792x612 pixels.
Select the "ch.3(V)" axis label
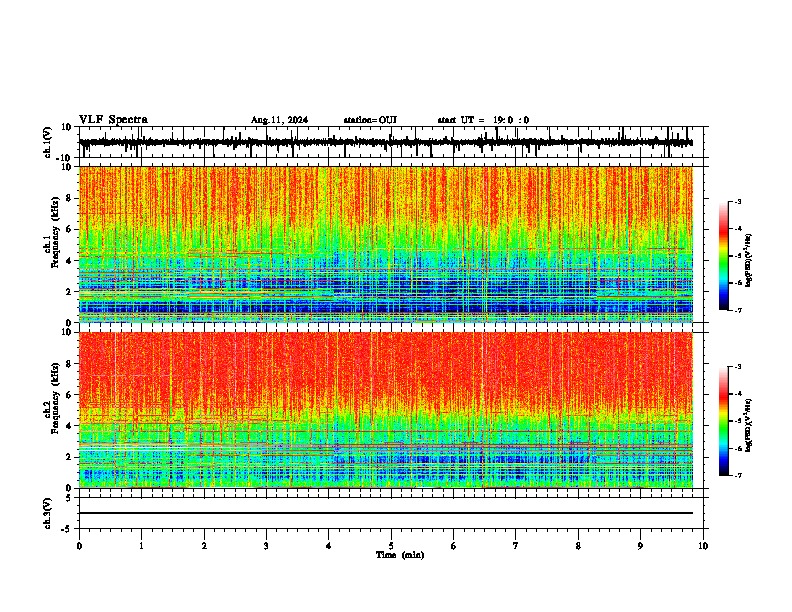[x=48, y=513]
